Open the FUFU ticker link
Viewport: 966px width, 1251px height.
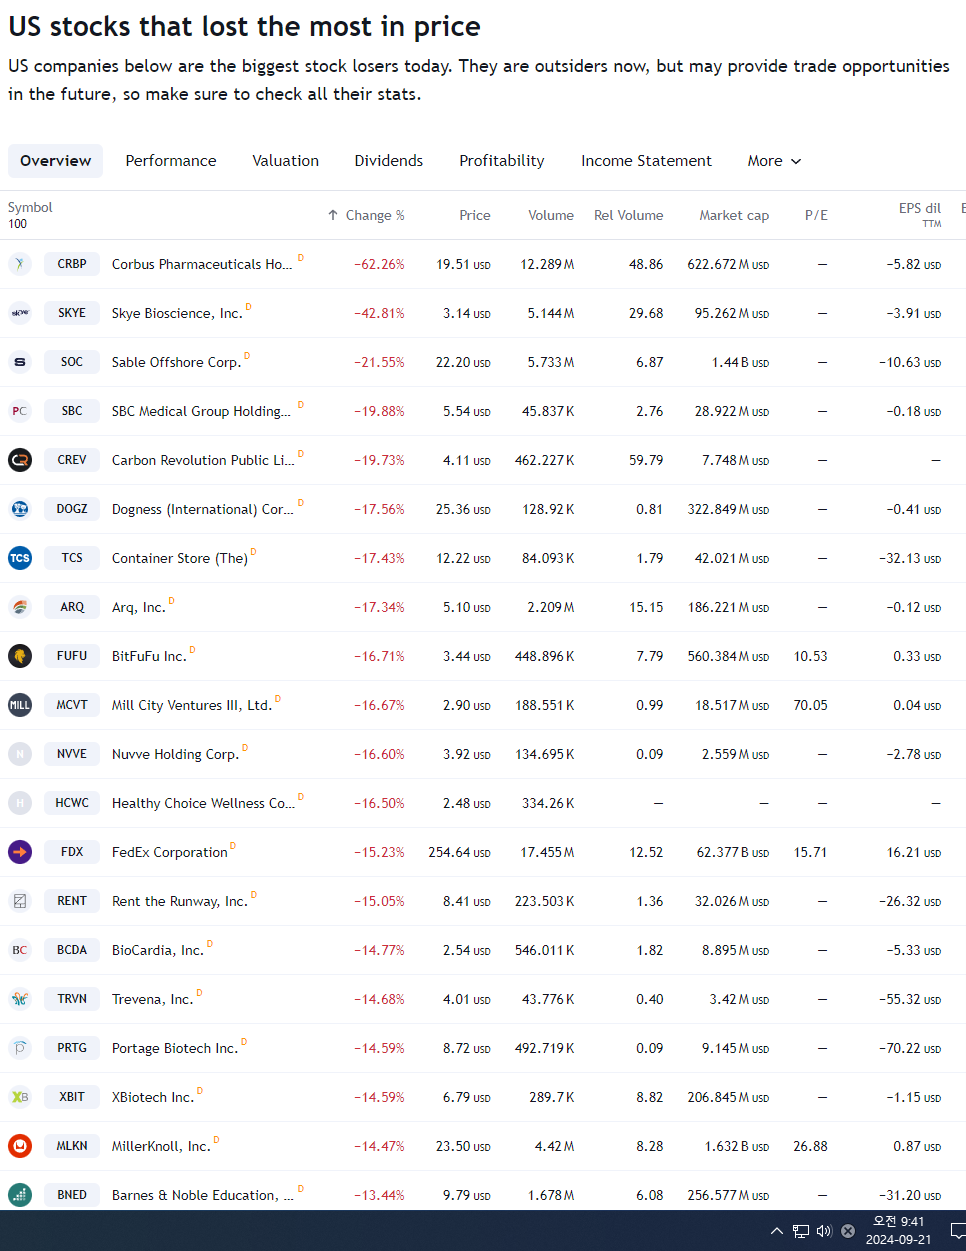[x=72, y=656]
